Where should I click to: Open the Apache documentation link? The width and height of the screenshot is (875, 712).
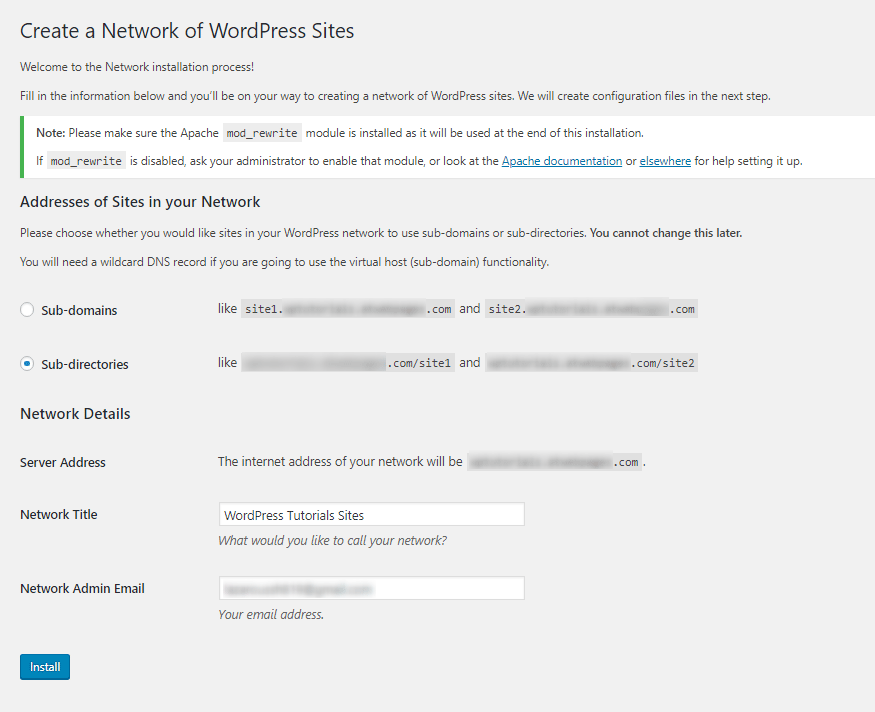(561, 161)
